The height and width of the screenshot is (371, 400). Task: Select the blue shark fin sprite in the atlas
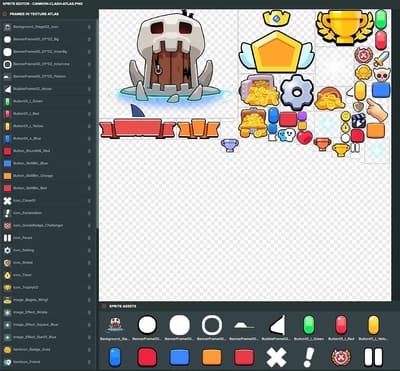click(x=137, y=110)
